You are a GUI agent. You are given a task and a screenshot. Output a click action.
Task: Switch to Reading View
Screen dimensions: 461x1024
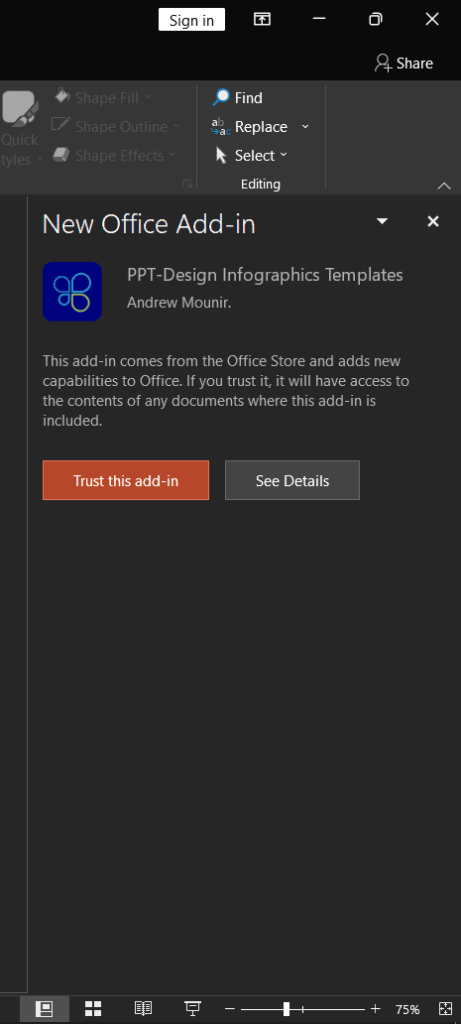point(143,1009)
